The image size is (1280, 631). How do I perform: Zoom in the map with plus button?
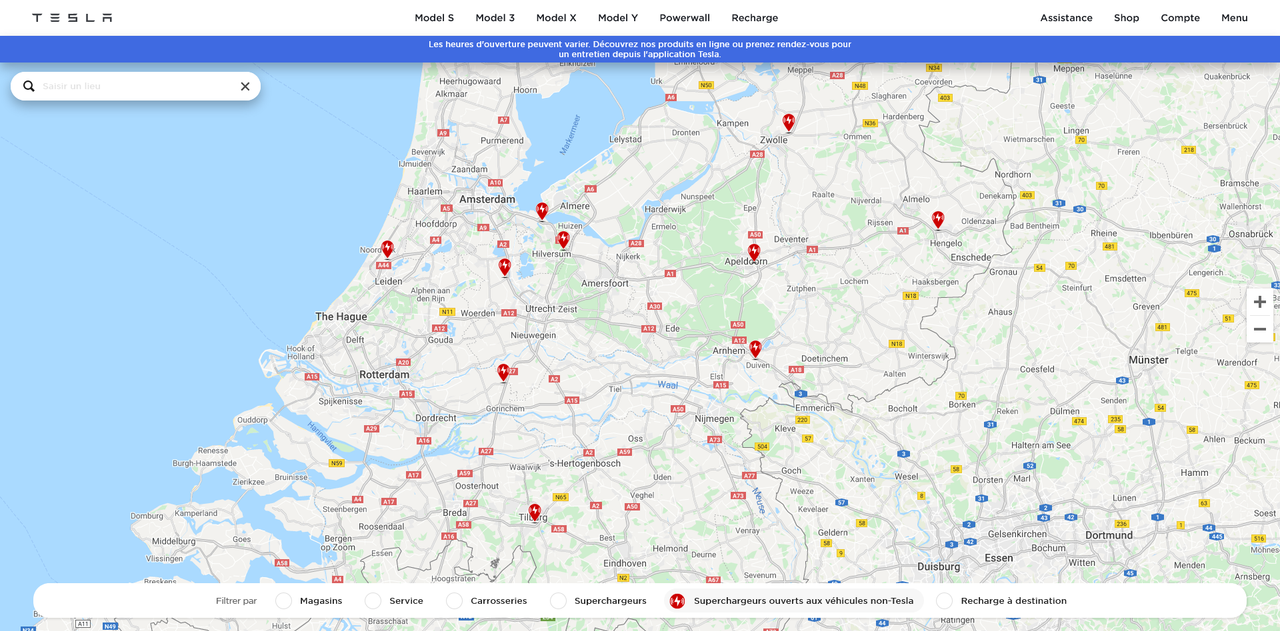point(1260,302)
